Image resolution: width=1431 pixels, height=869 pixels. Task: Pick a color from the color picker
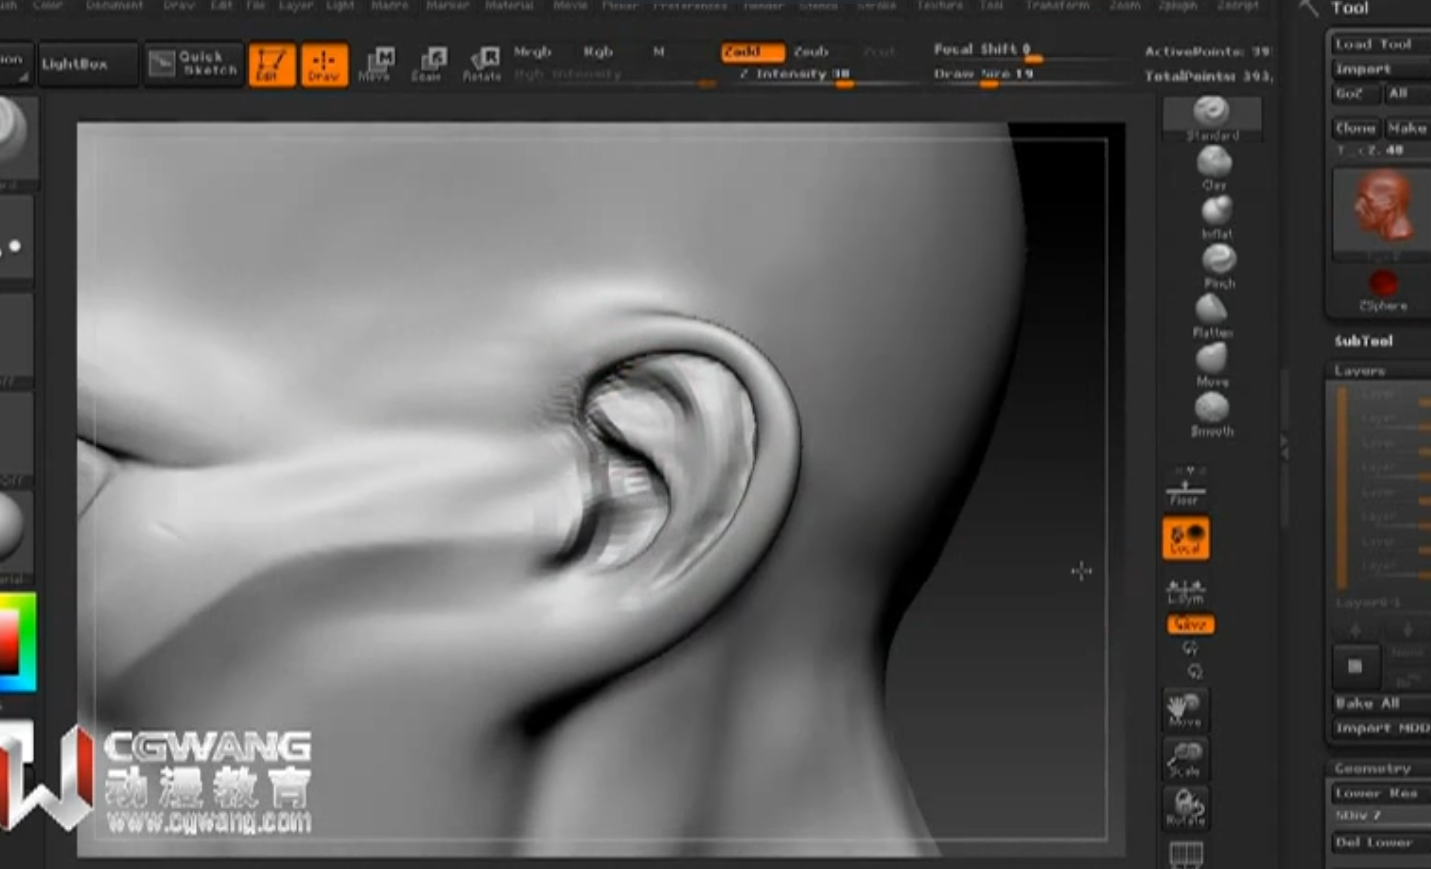pos(17,643)
